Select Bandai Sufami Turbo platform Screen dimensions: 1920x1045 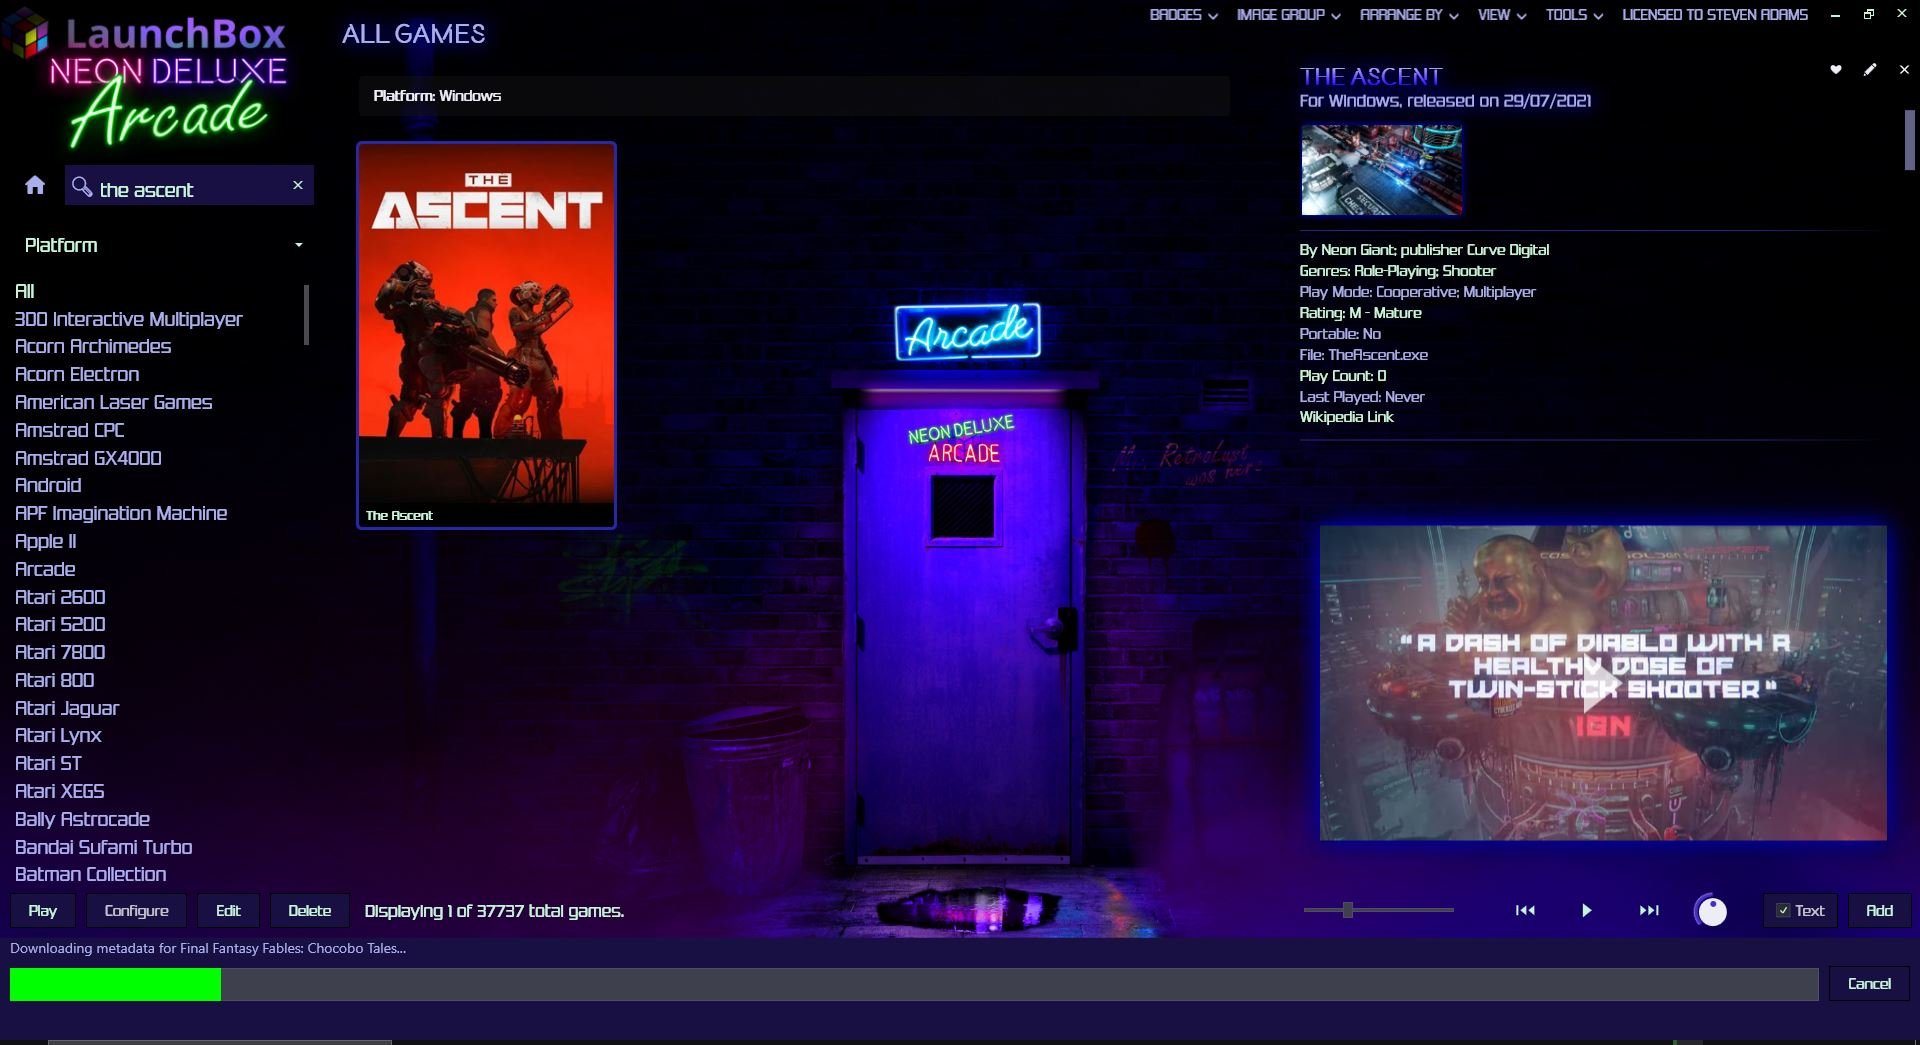[103, 847]
